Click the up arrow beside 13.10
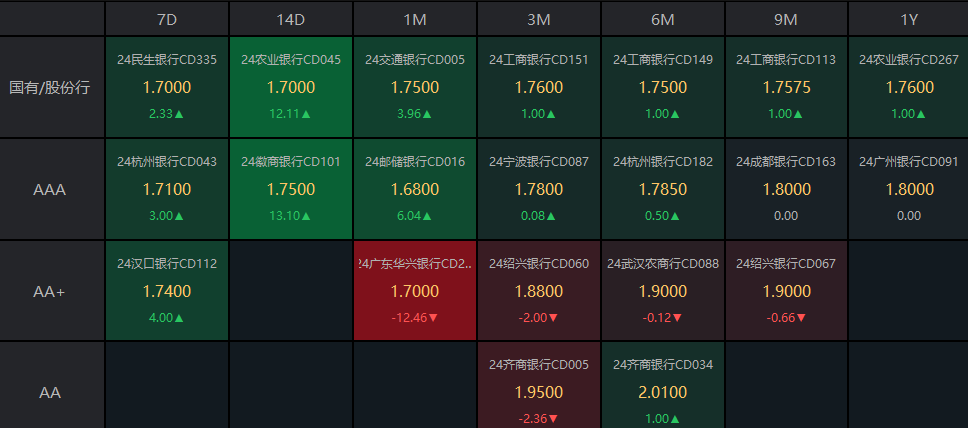This screenshot has width=968, height=428. 304,216
